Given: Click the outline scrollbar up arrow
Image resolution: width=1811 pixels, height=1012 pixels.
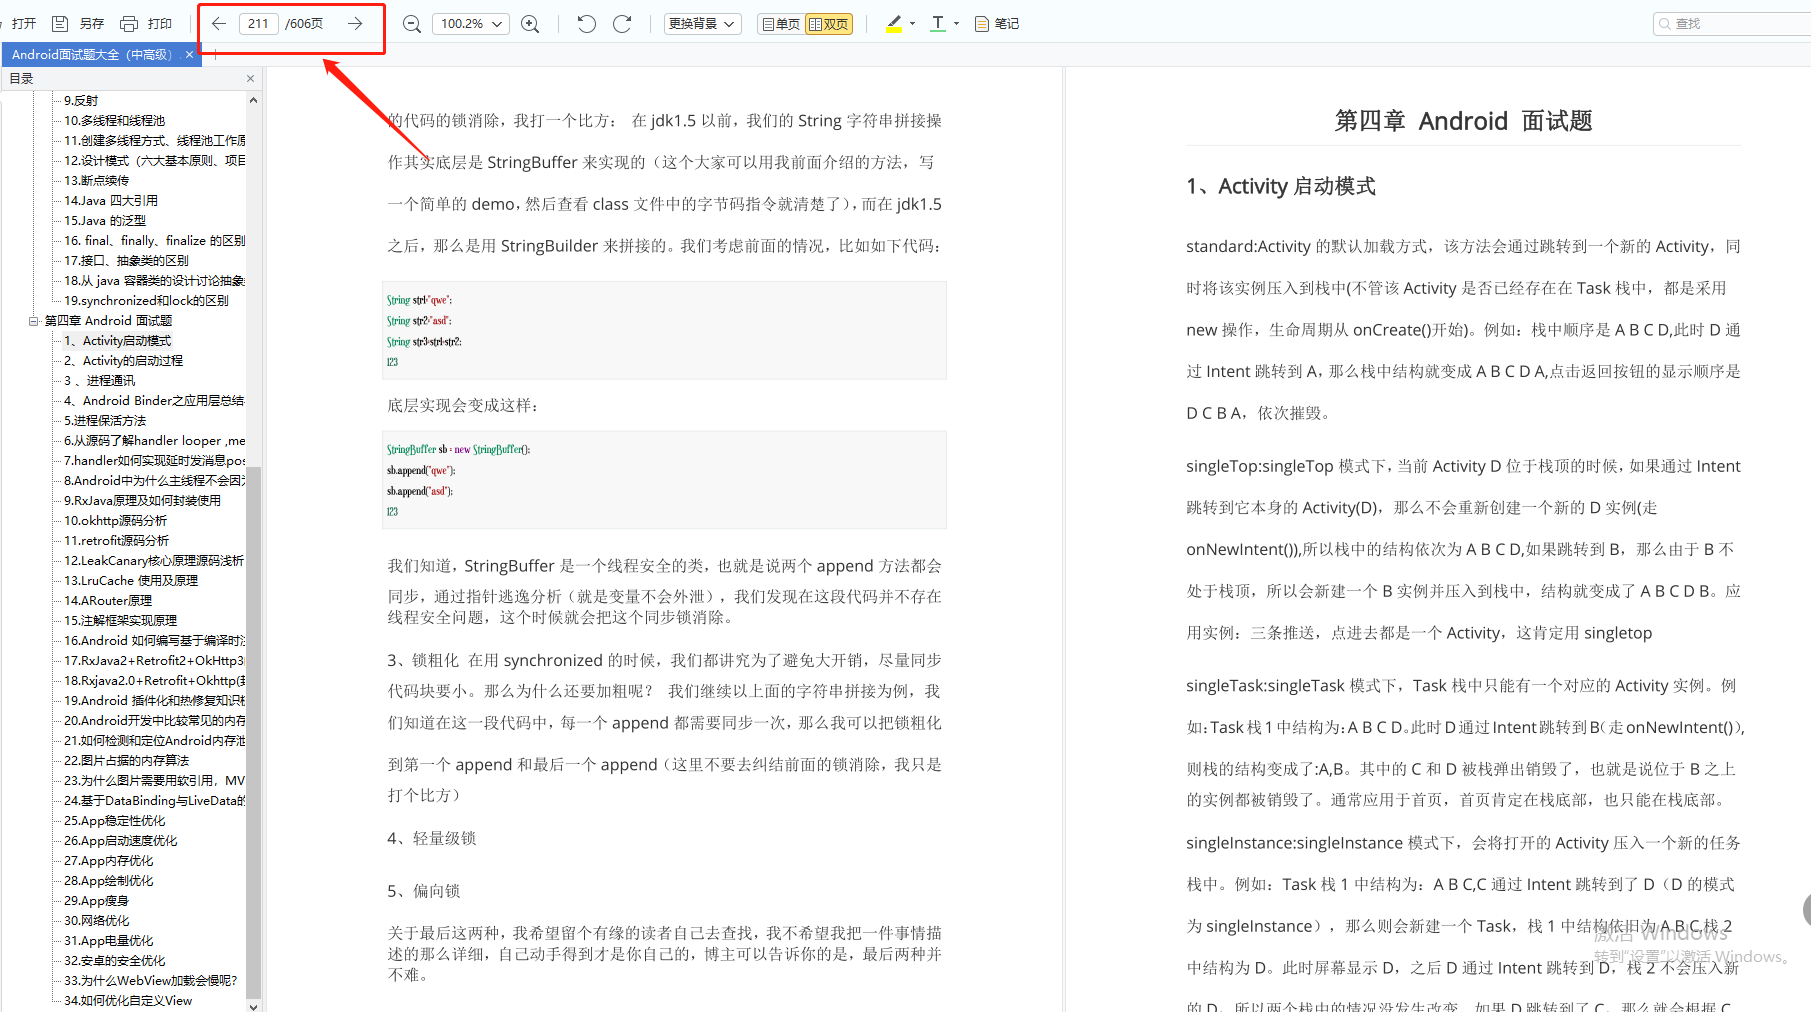Looking at the screenshot, I should (x=253, y=100).
